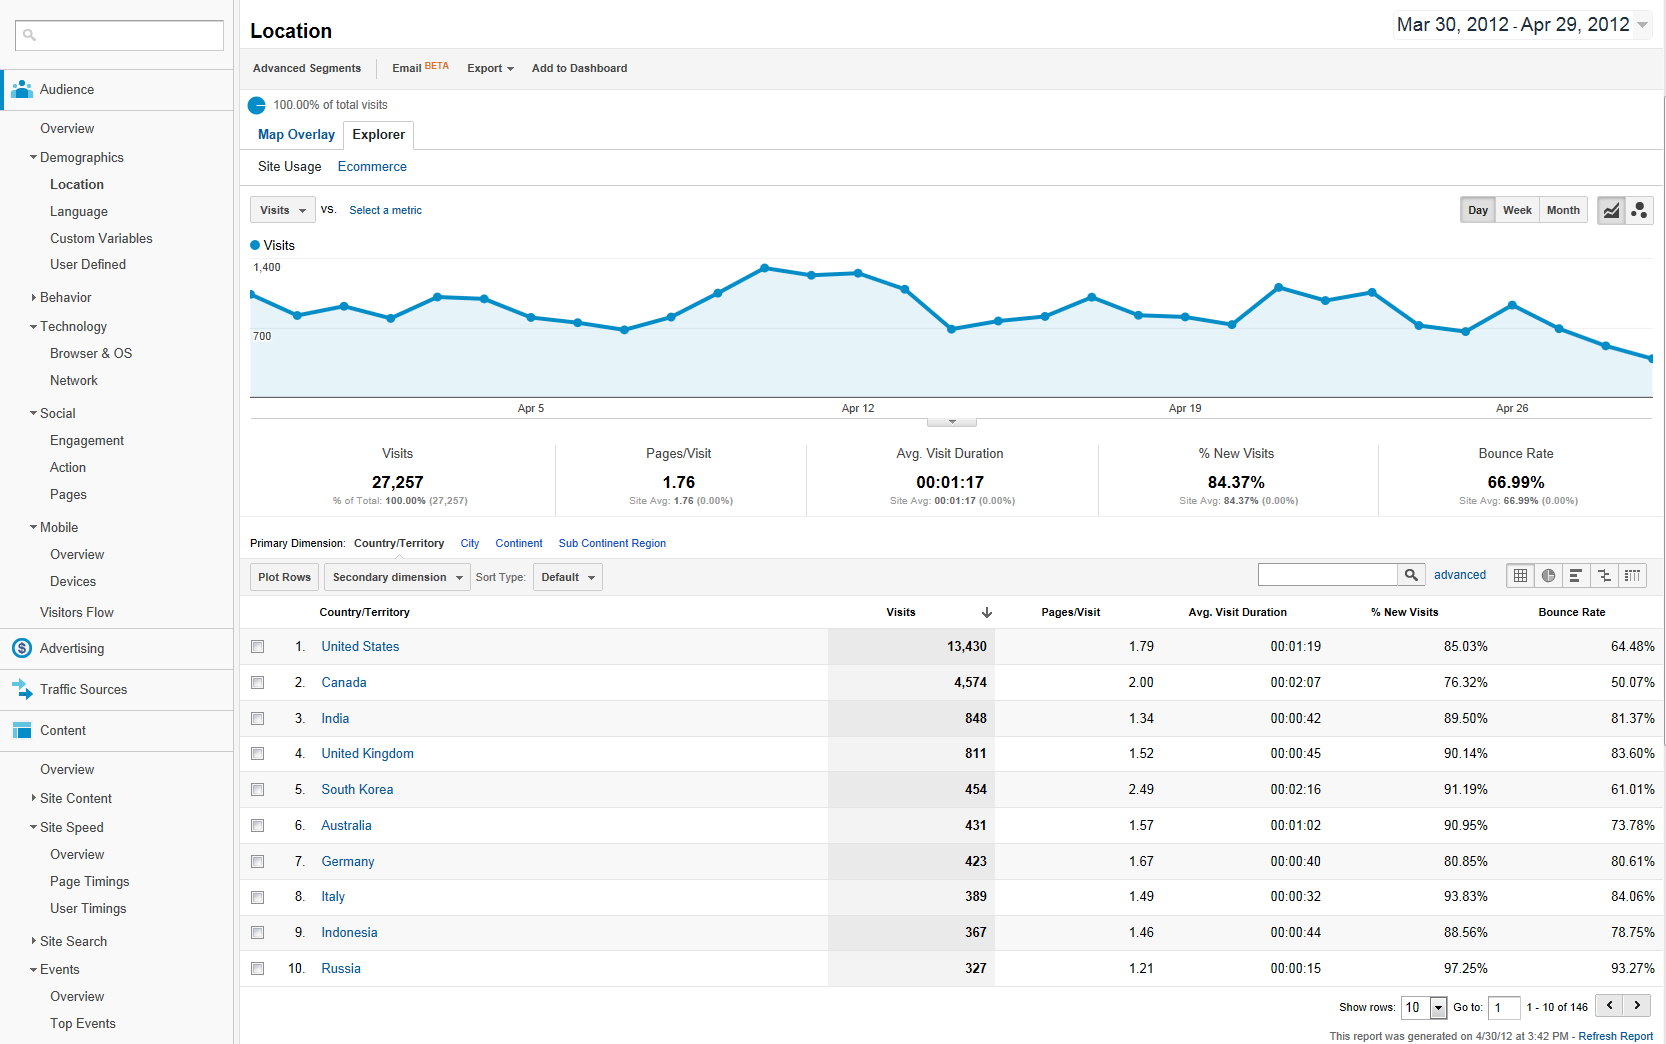The image size is (1666, 1044).
Task: Select the Percentage pie chart view icon
Action: point(1548,575)
